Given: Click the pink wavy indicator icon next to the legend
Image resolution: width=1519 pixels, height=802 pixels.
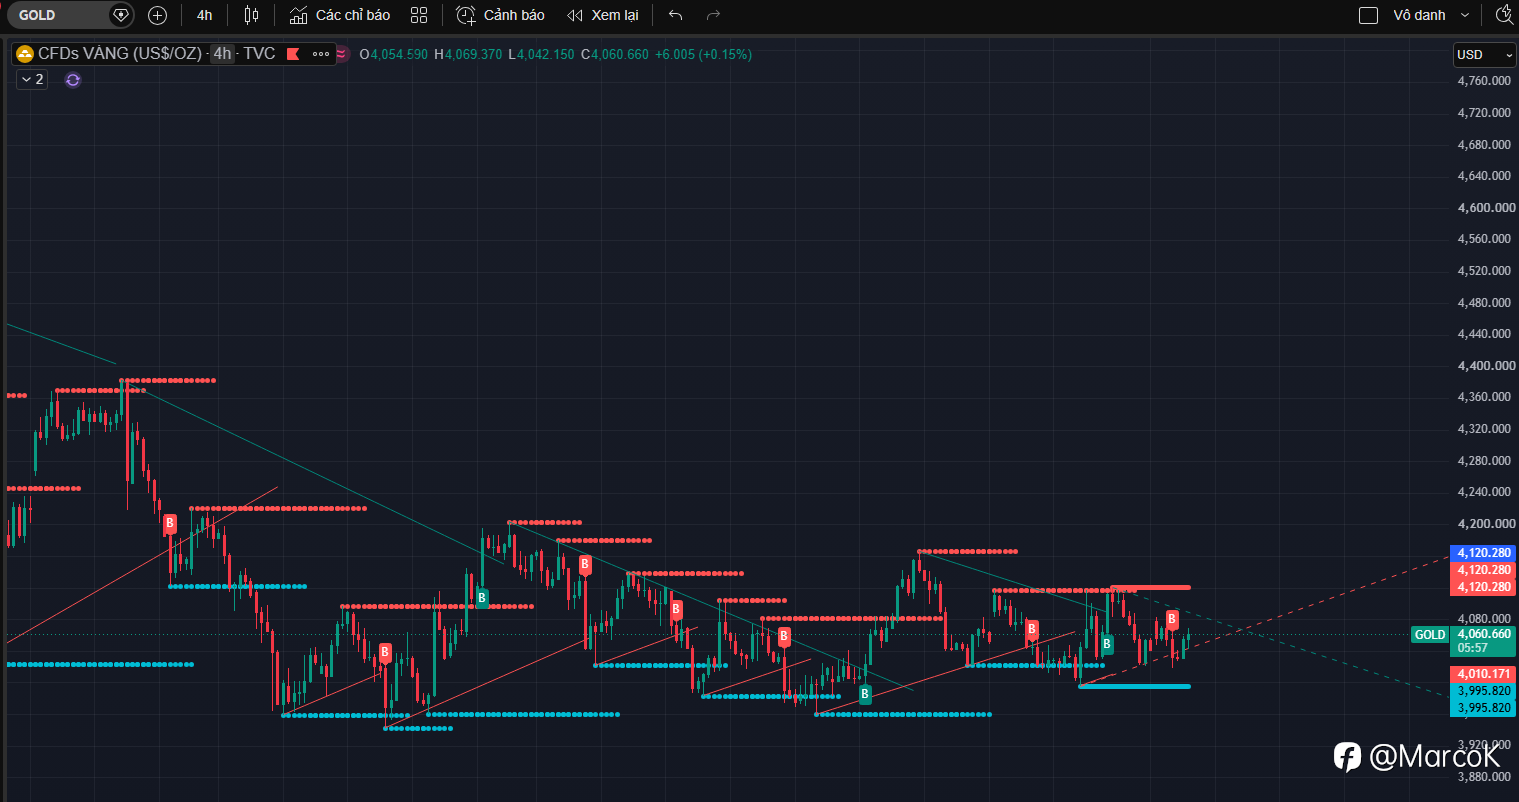Looking at the screenshot, I should (343, 54).
